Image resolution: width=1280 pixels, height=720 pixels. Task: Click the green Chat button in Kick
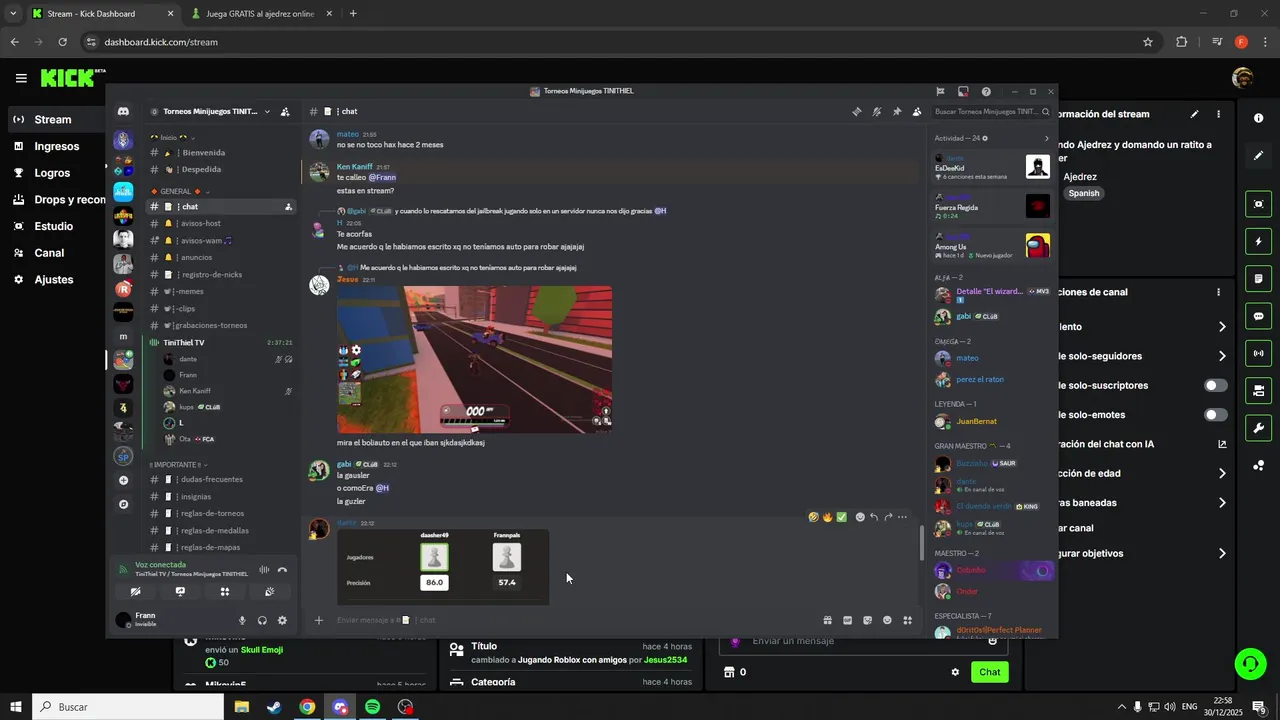tap(989, 672)
